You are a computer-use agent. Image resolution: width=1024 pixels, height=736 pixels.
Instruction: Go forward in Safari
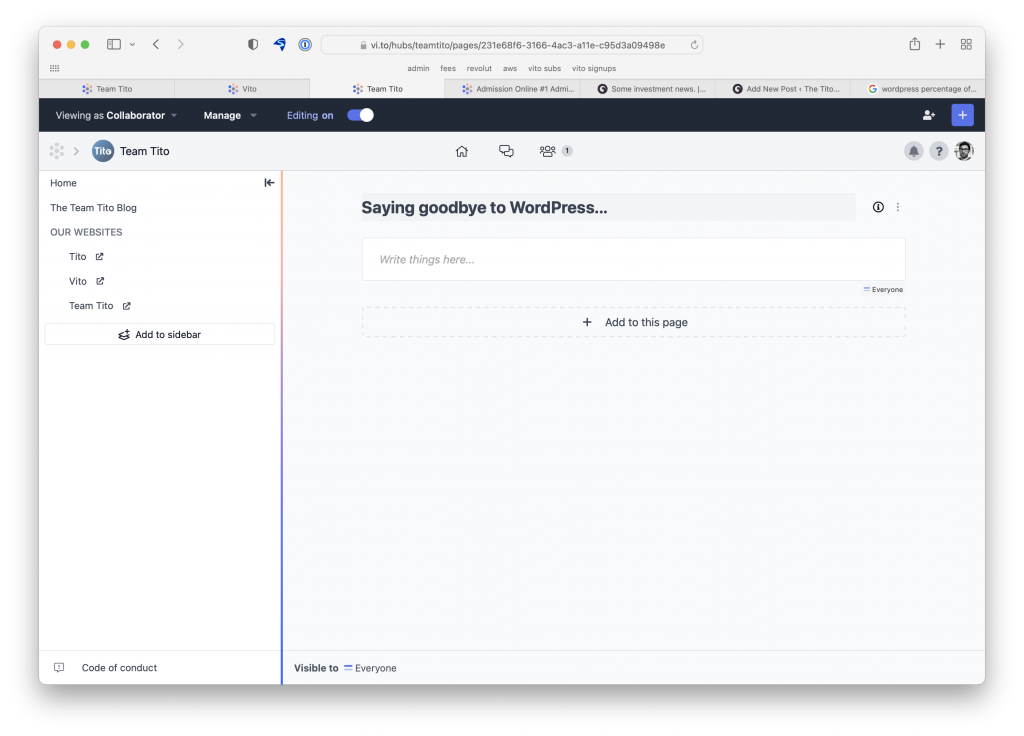(180, 44)
